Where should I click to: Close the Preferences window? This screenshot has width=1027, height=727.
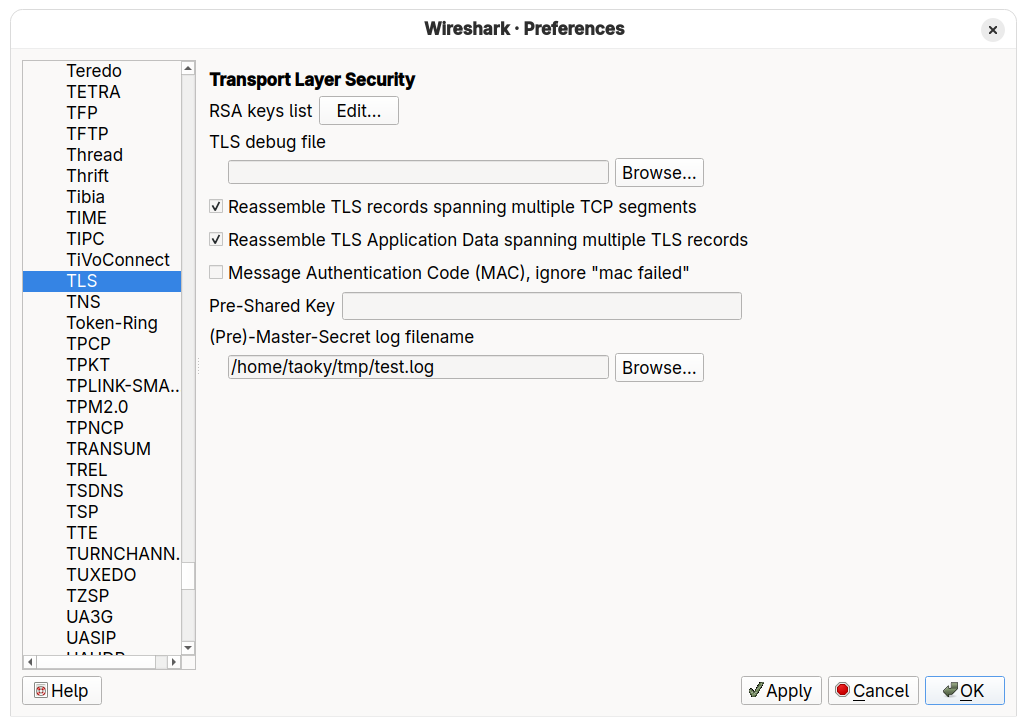[992, 29]
